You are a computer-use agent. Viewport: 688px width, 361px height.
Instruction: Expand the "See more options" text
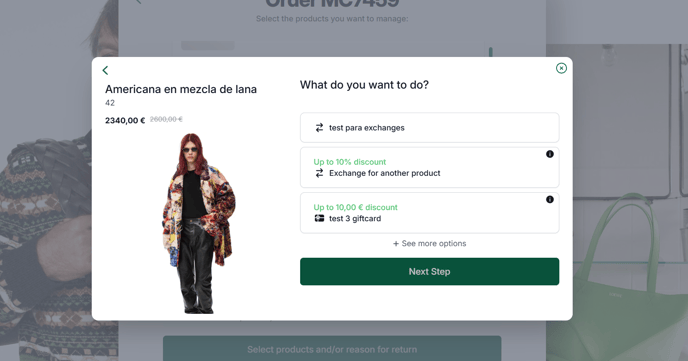[434, 243]
